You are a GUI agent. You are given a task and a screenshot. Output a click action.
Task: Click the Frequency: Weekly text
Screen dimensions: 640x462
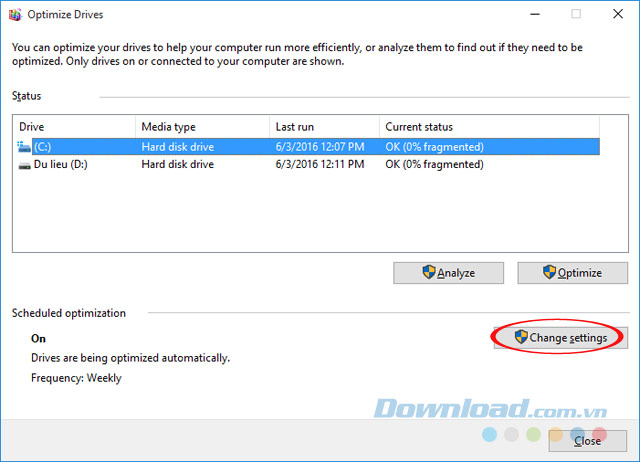pyautogui.click(x=76, y=378)
